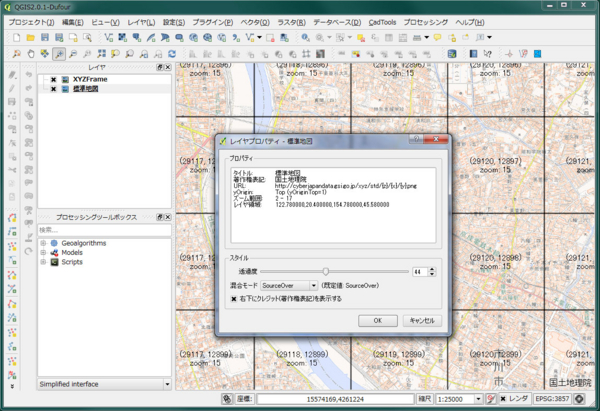Expand the Geoalgorithms tree node
This screenshot has width=600, height=411.
43,243
